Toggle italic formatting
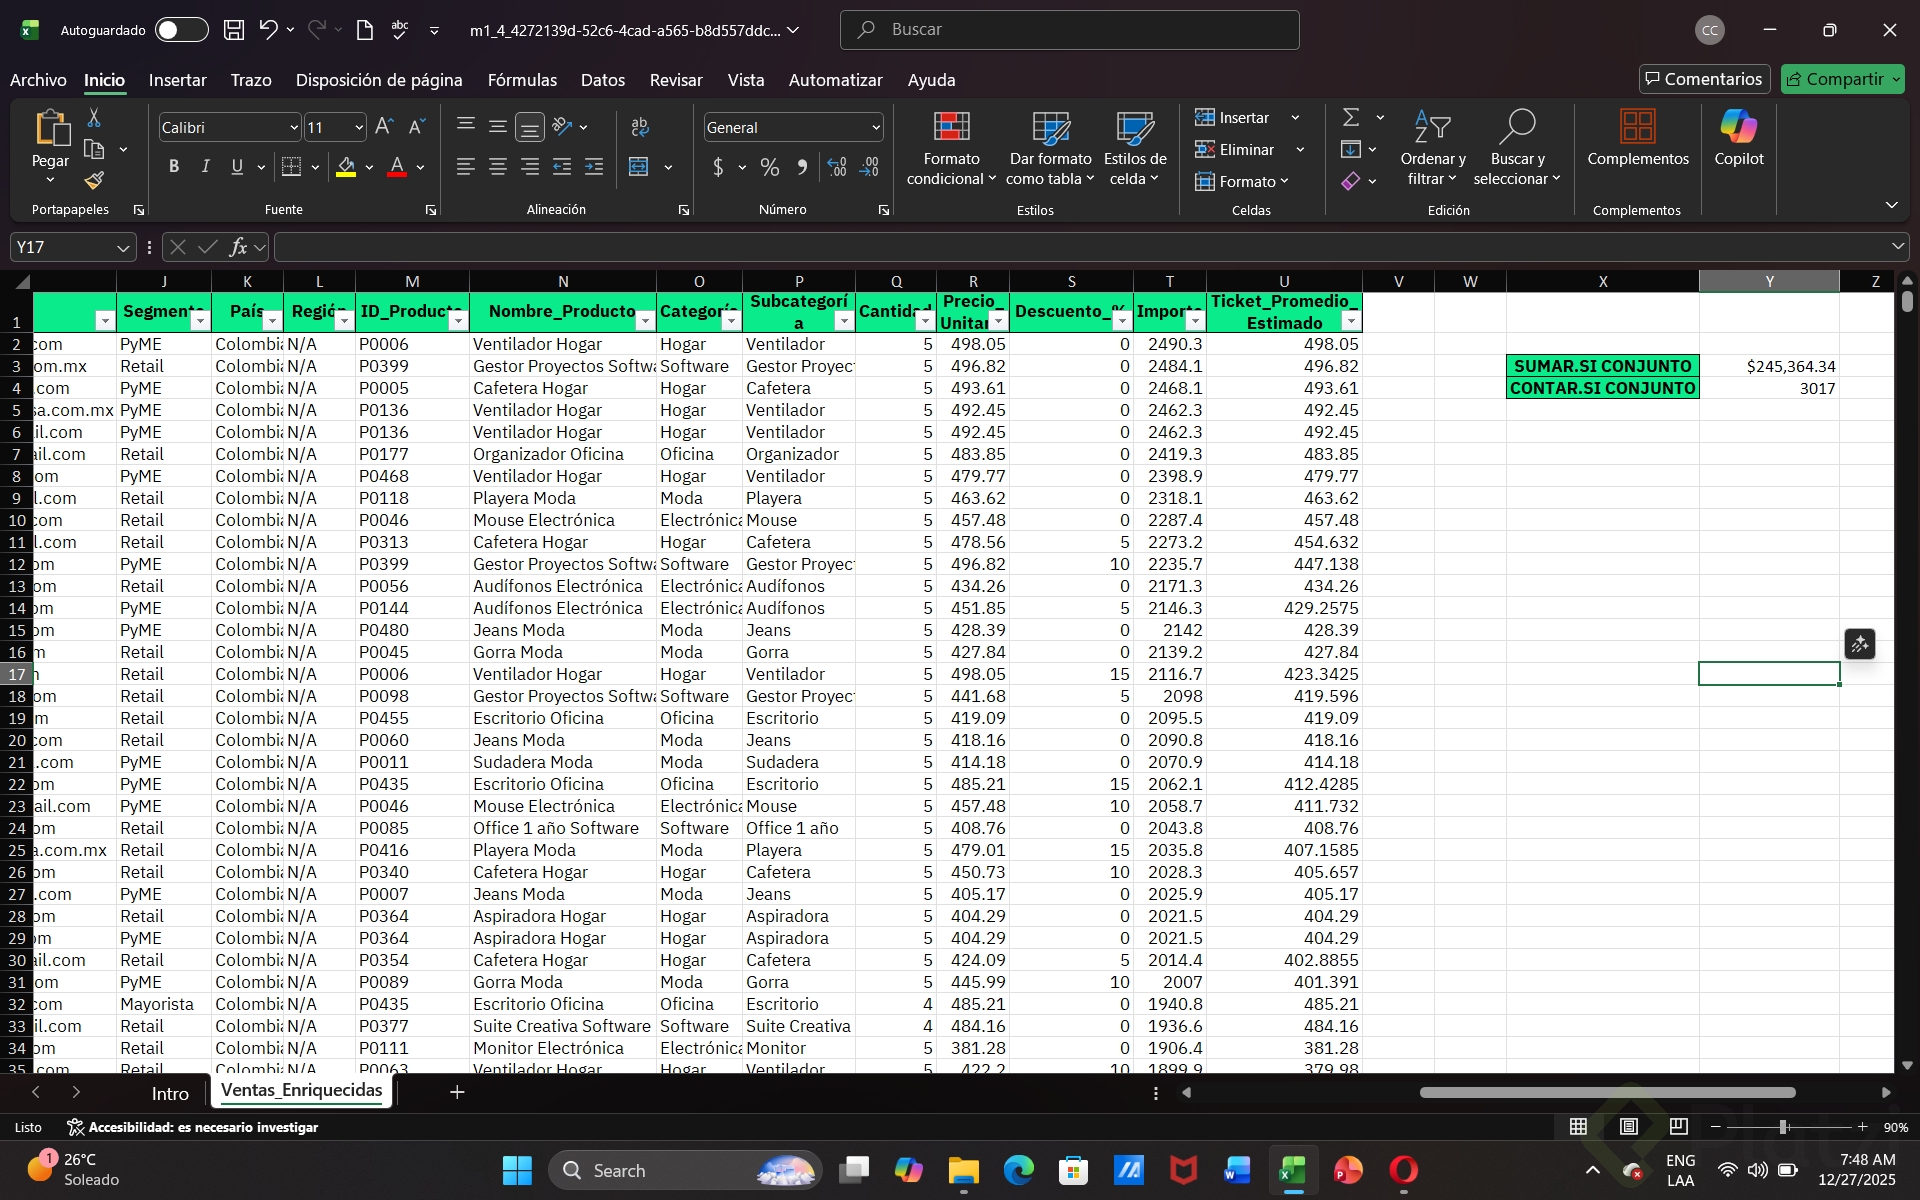The width and height of the screenshot is (1920, 1200). 205,167
